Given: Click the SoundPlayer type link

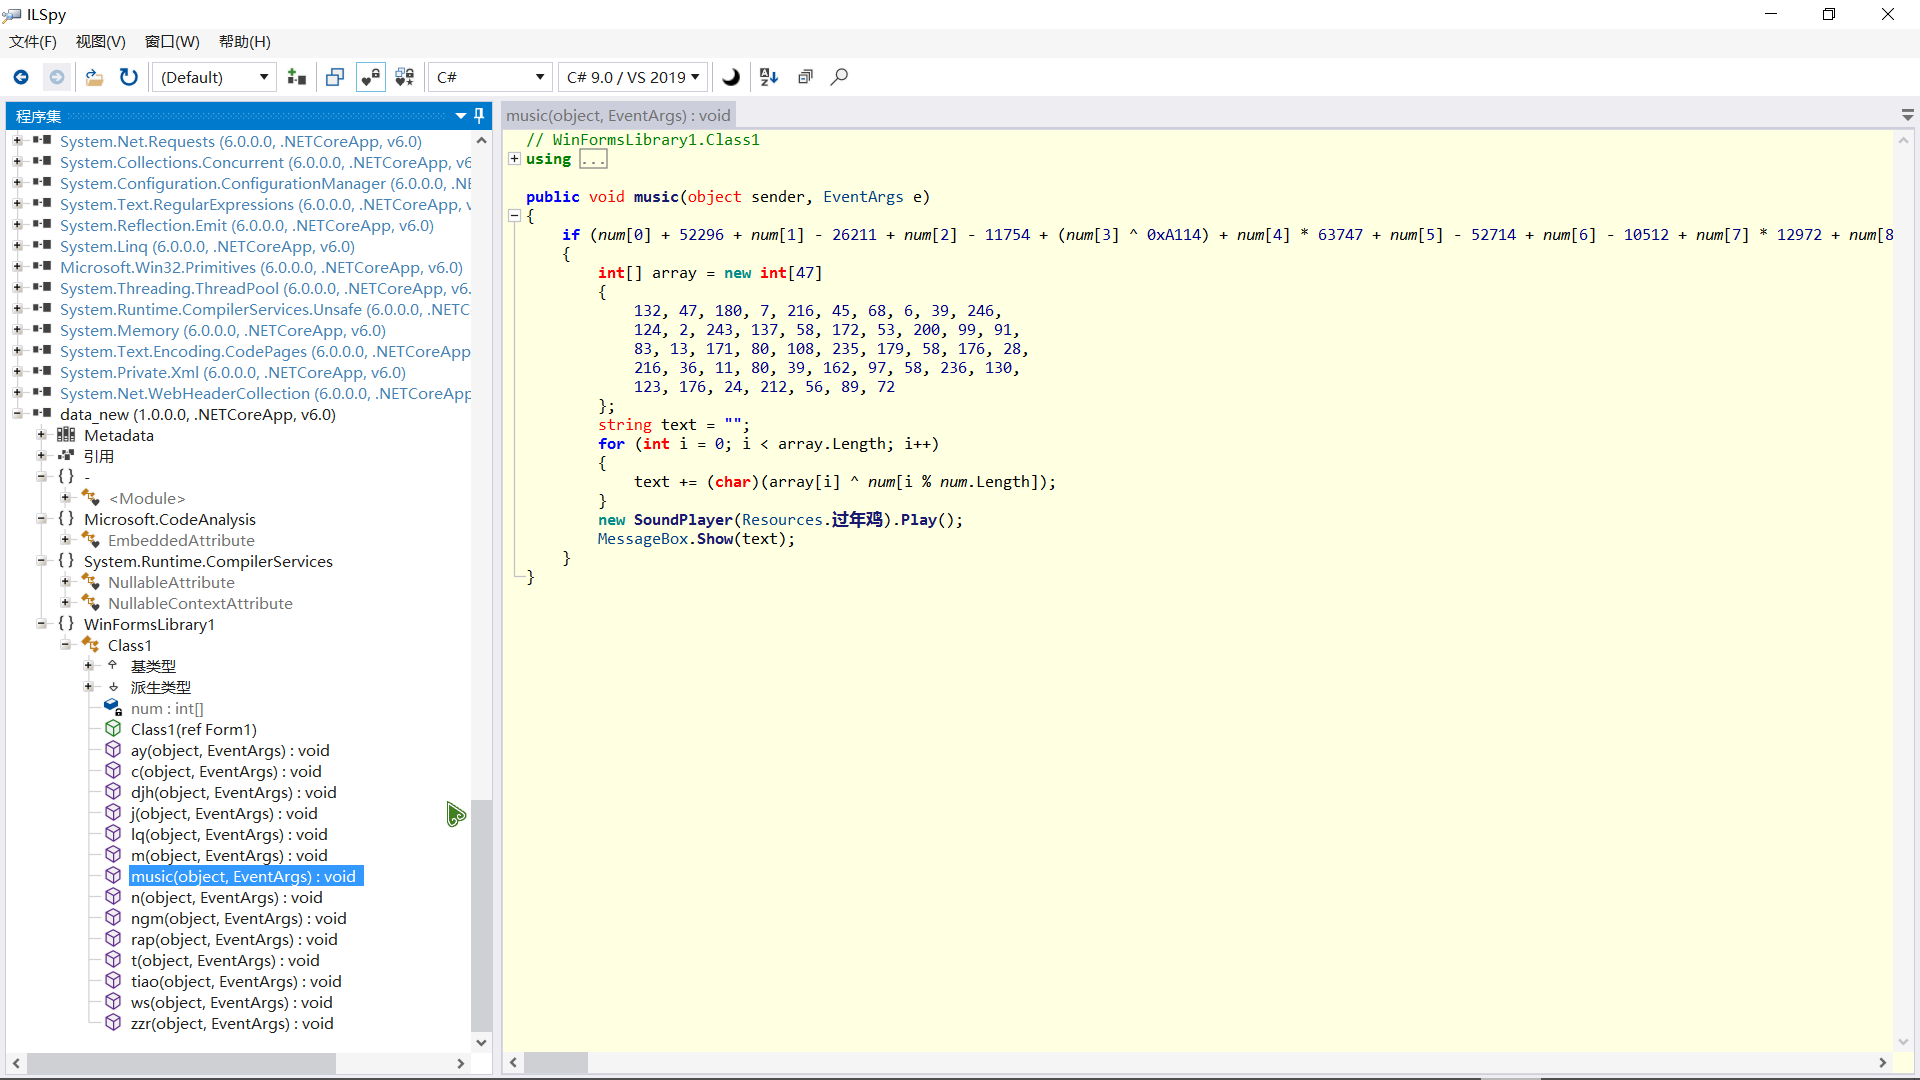Looking at the screenshot, I should point(683,520).
